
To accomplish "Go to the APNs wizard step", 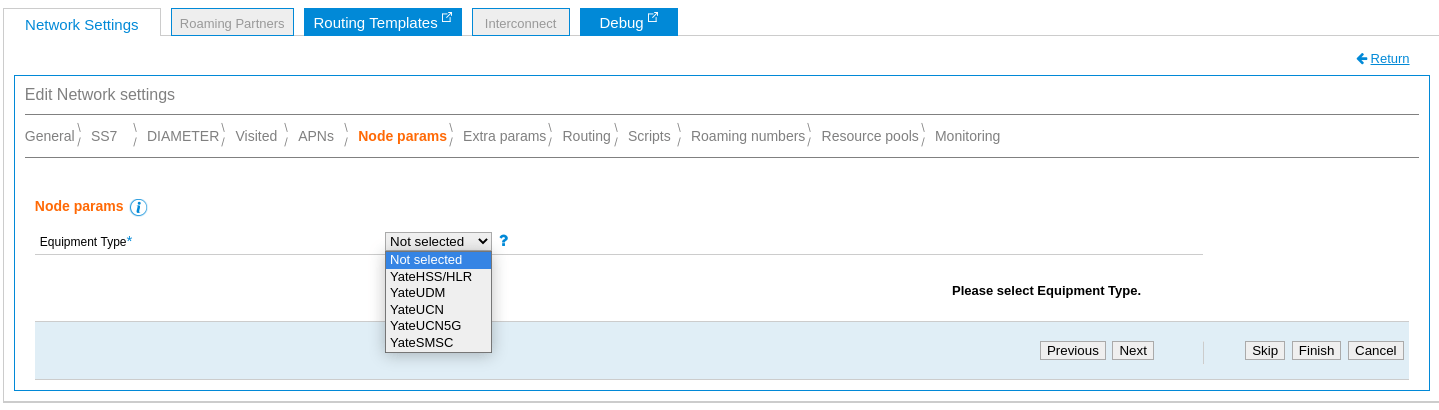I will click(x=316, y=136).
